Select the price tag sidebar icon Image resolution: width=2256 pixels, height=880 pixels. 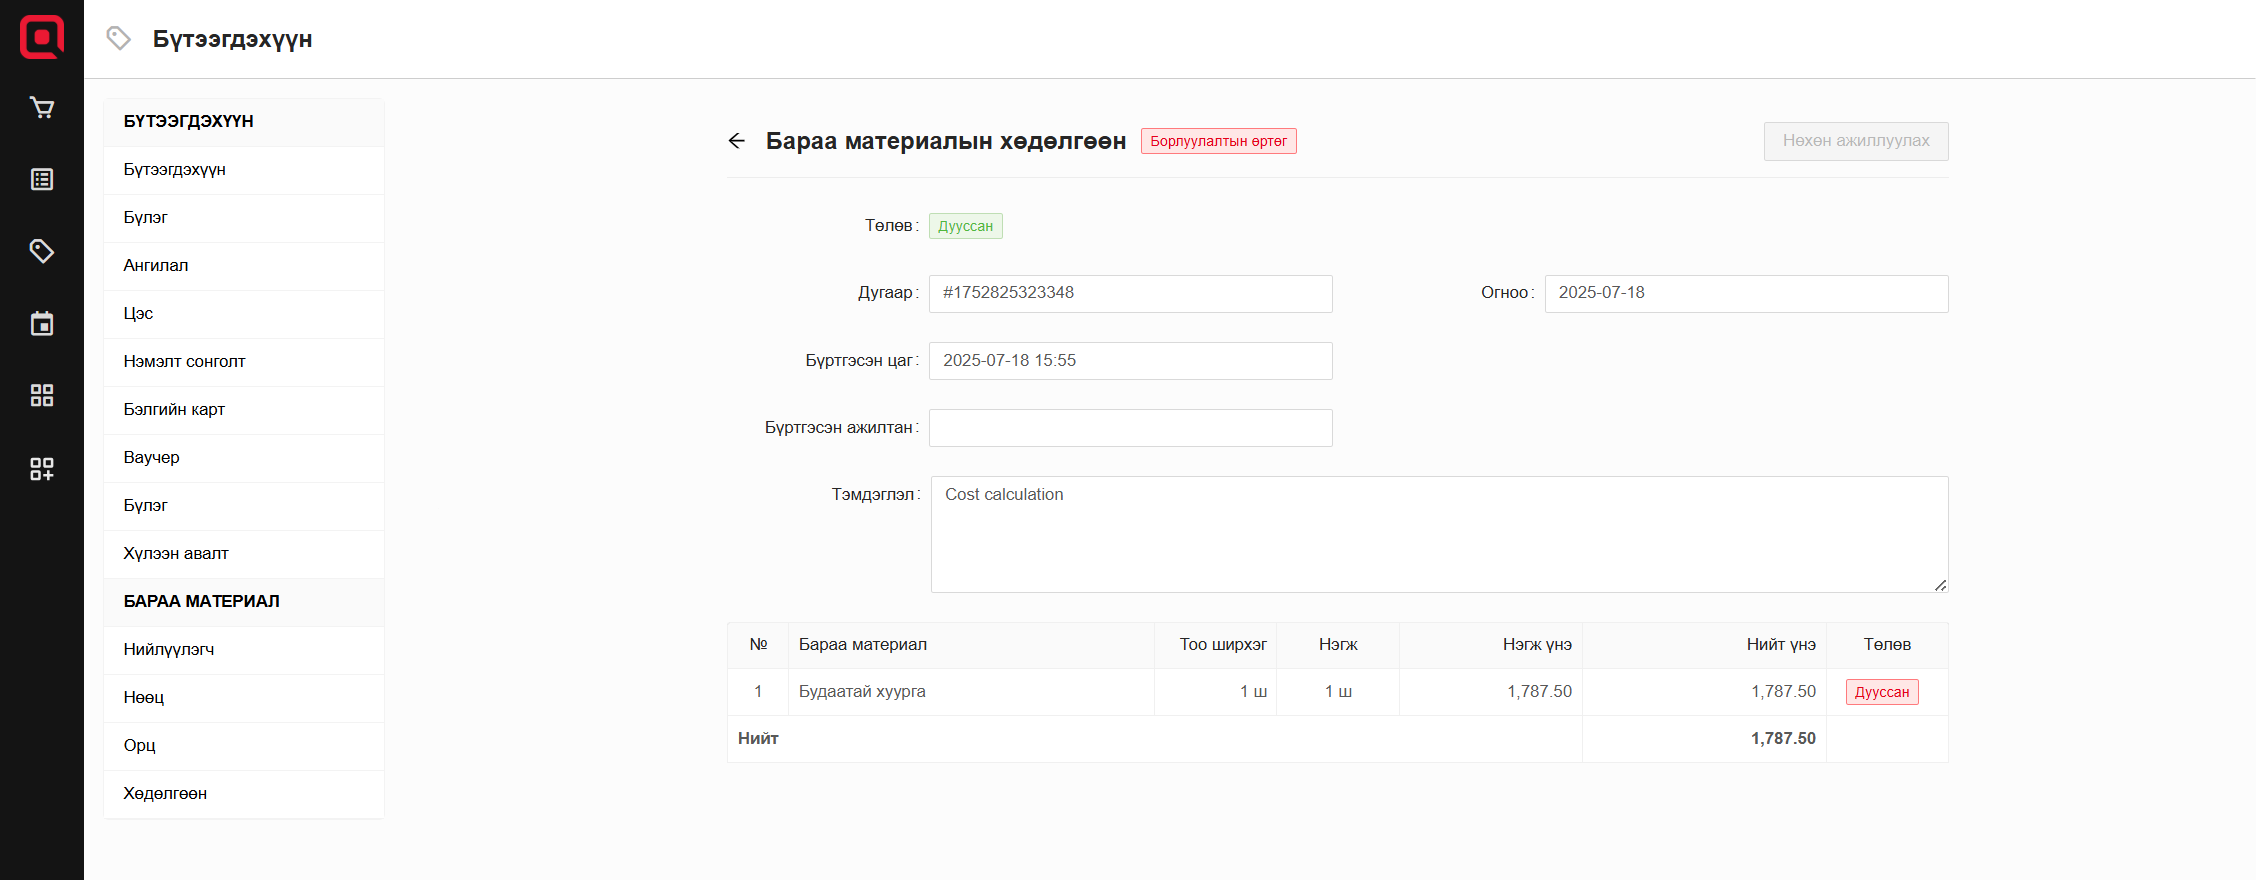coord(42,251)
